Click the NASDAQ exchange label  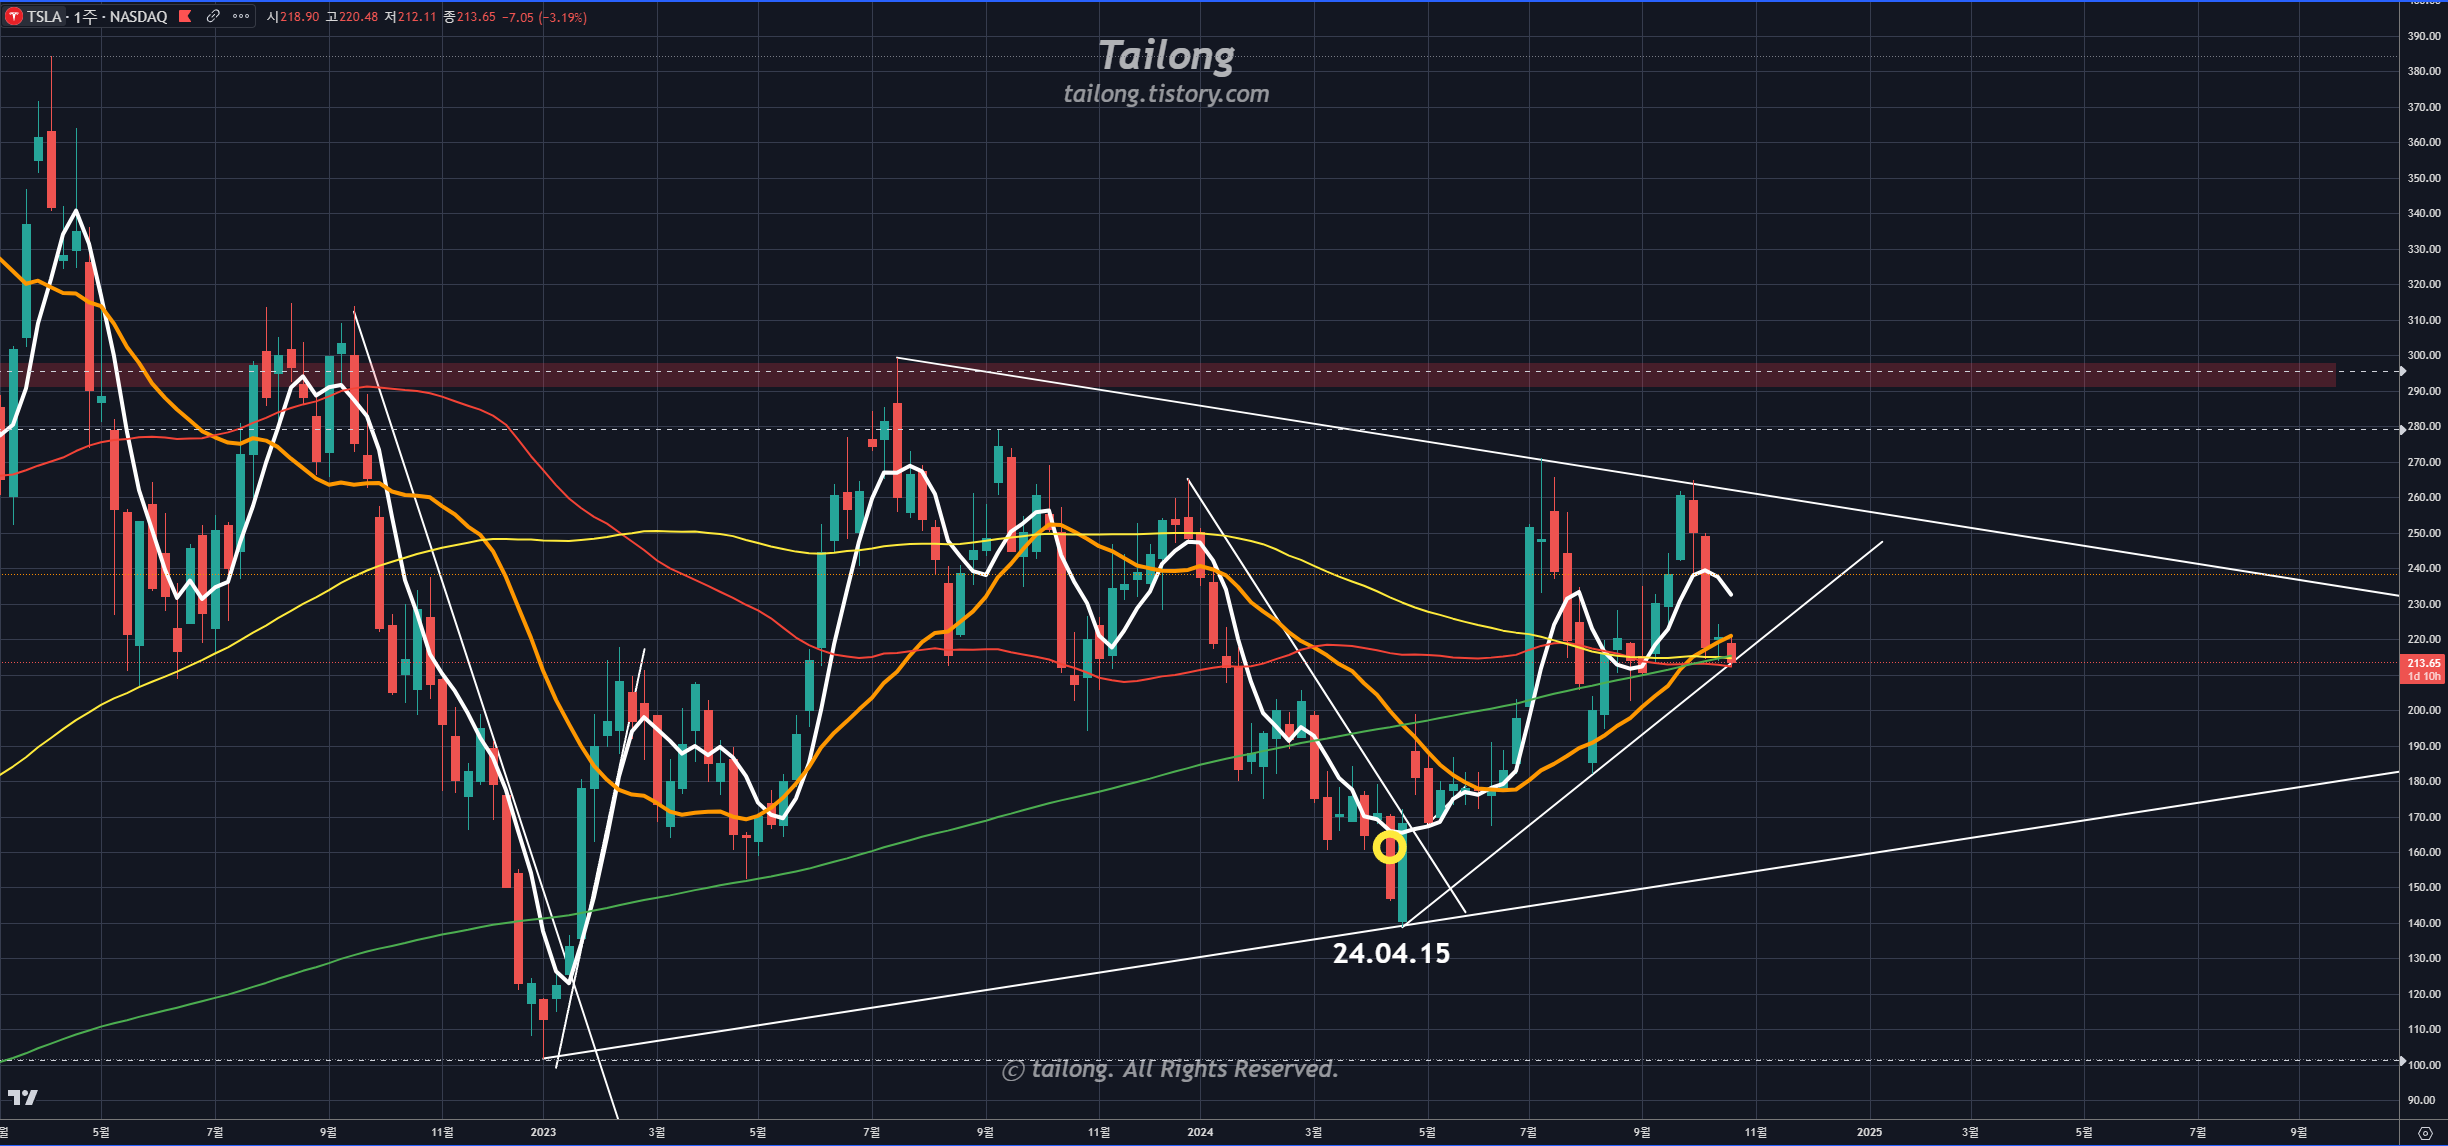(138, 17)
